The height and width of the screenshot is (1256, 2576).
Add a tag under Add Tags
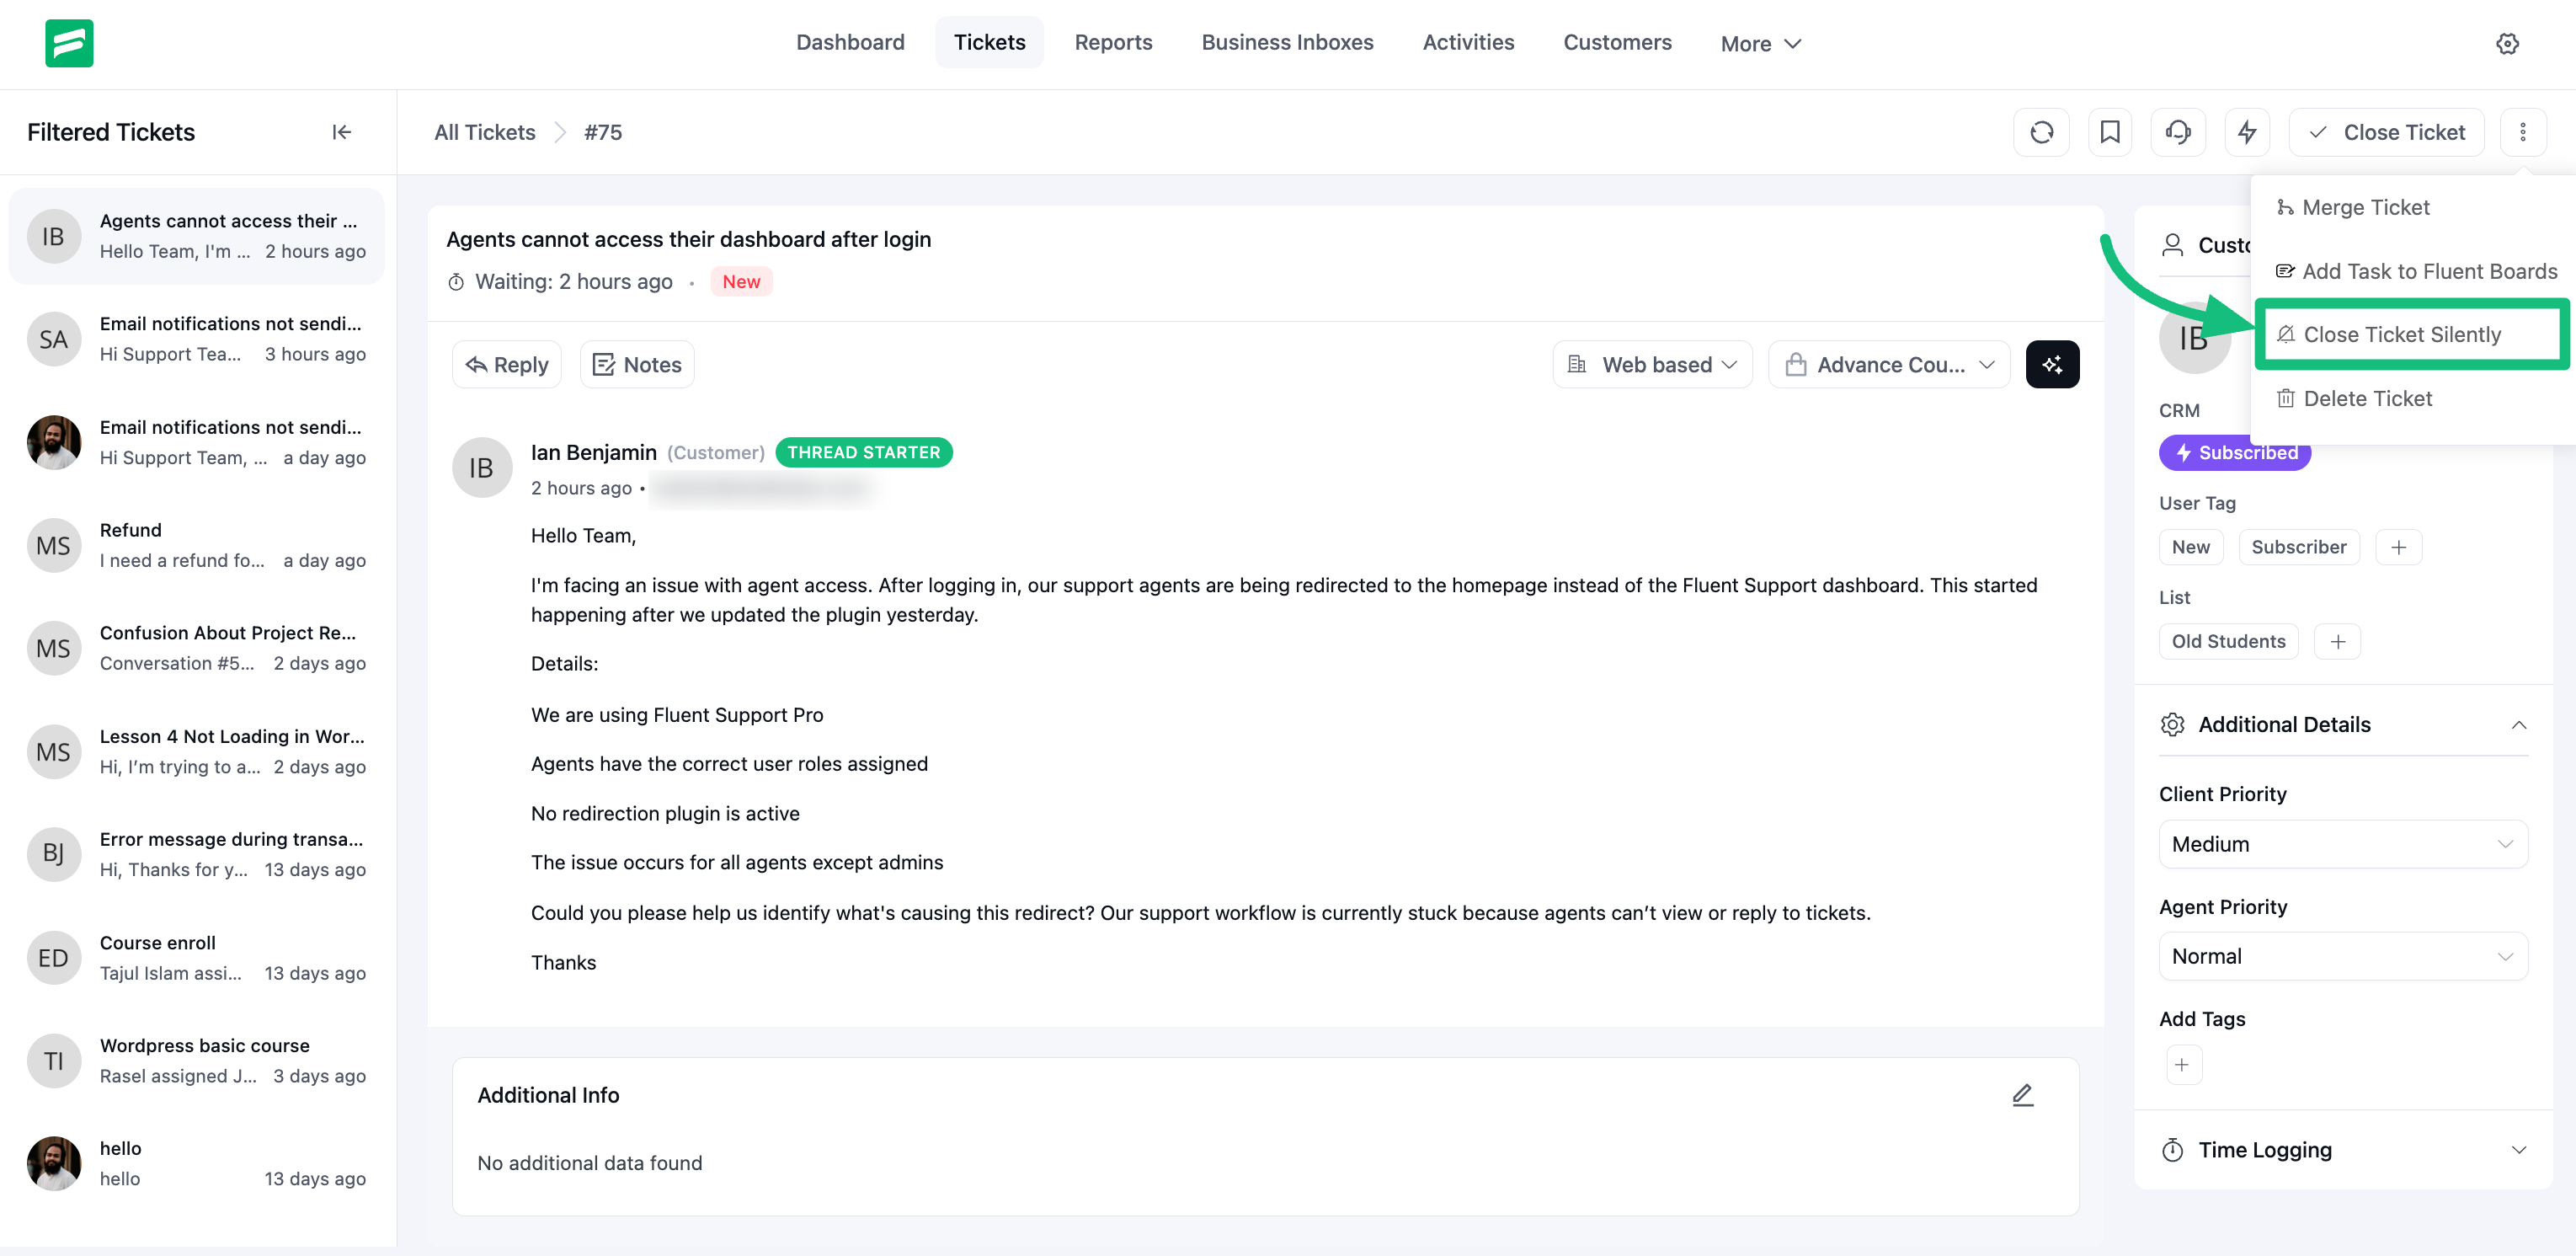pos(2182,1065)
